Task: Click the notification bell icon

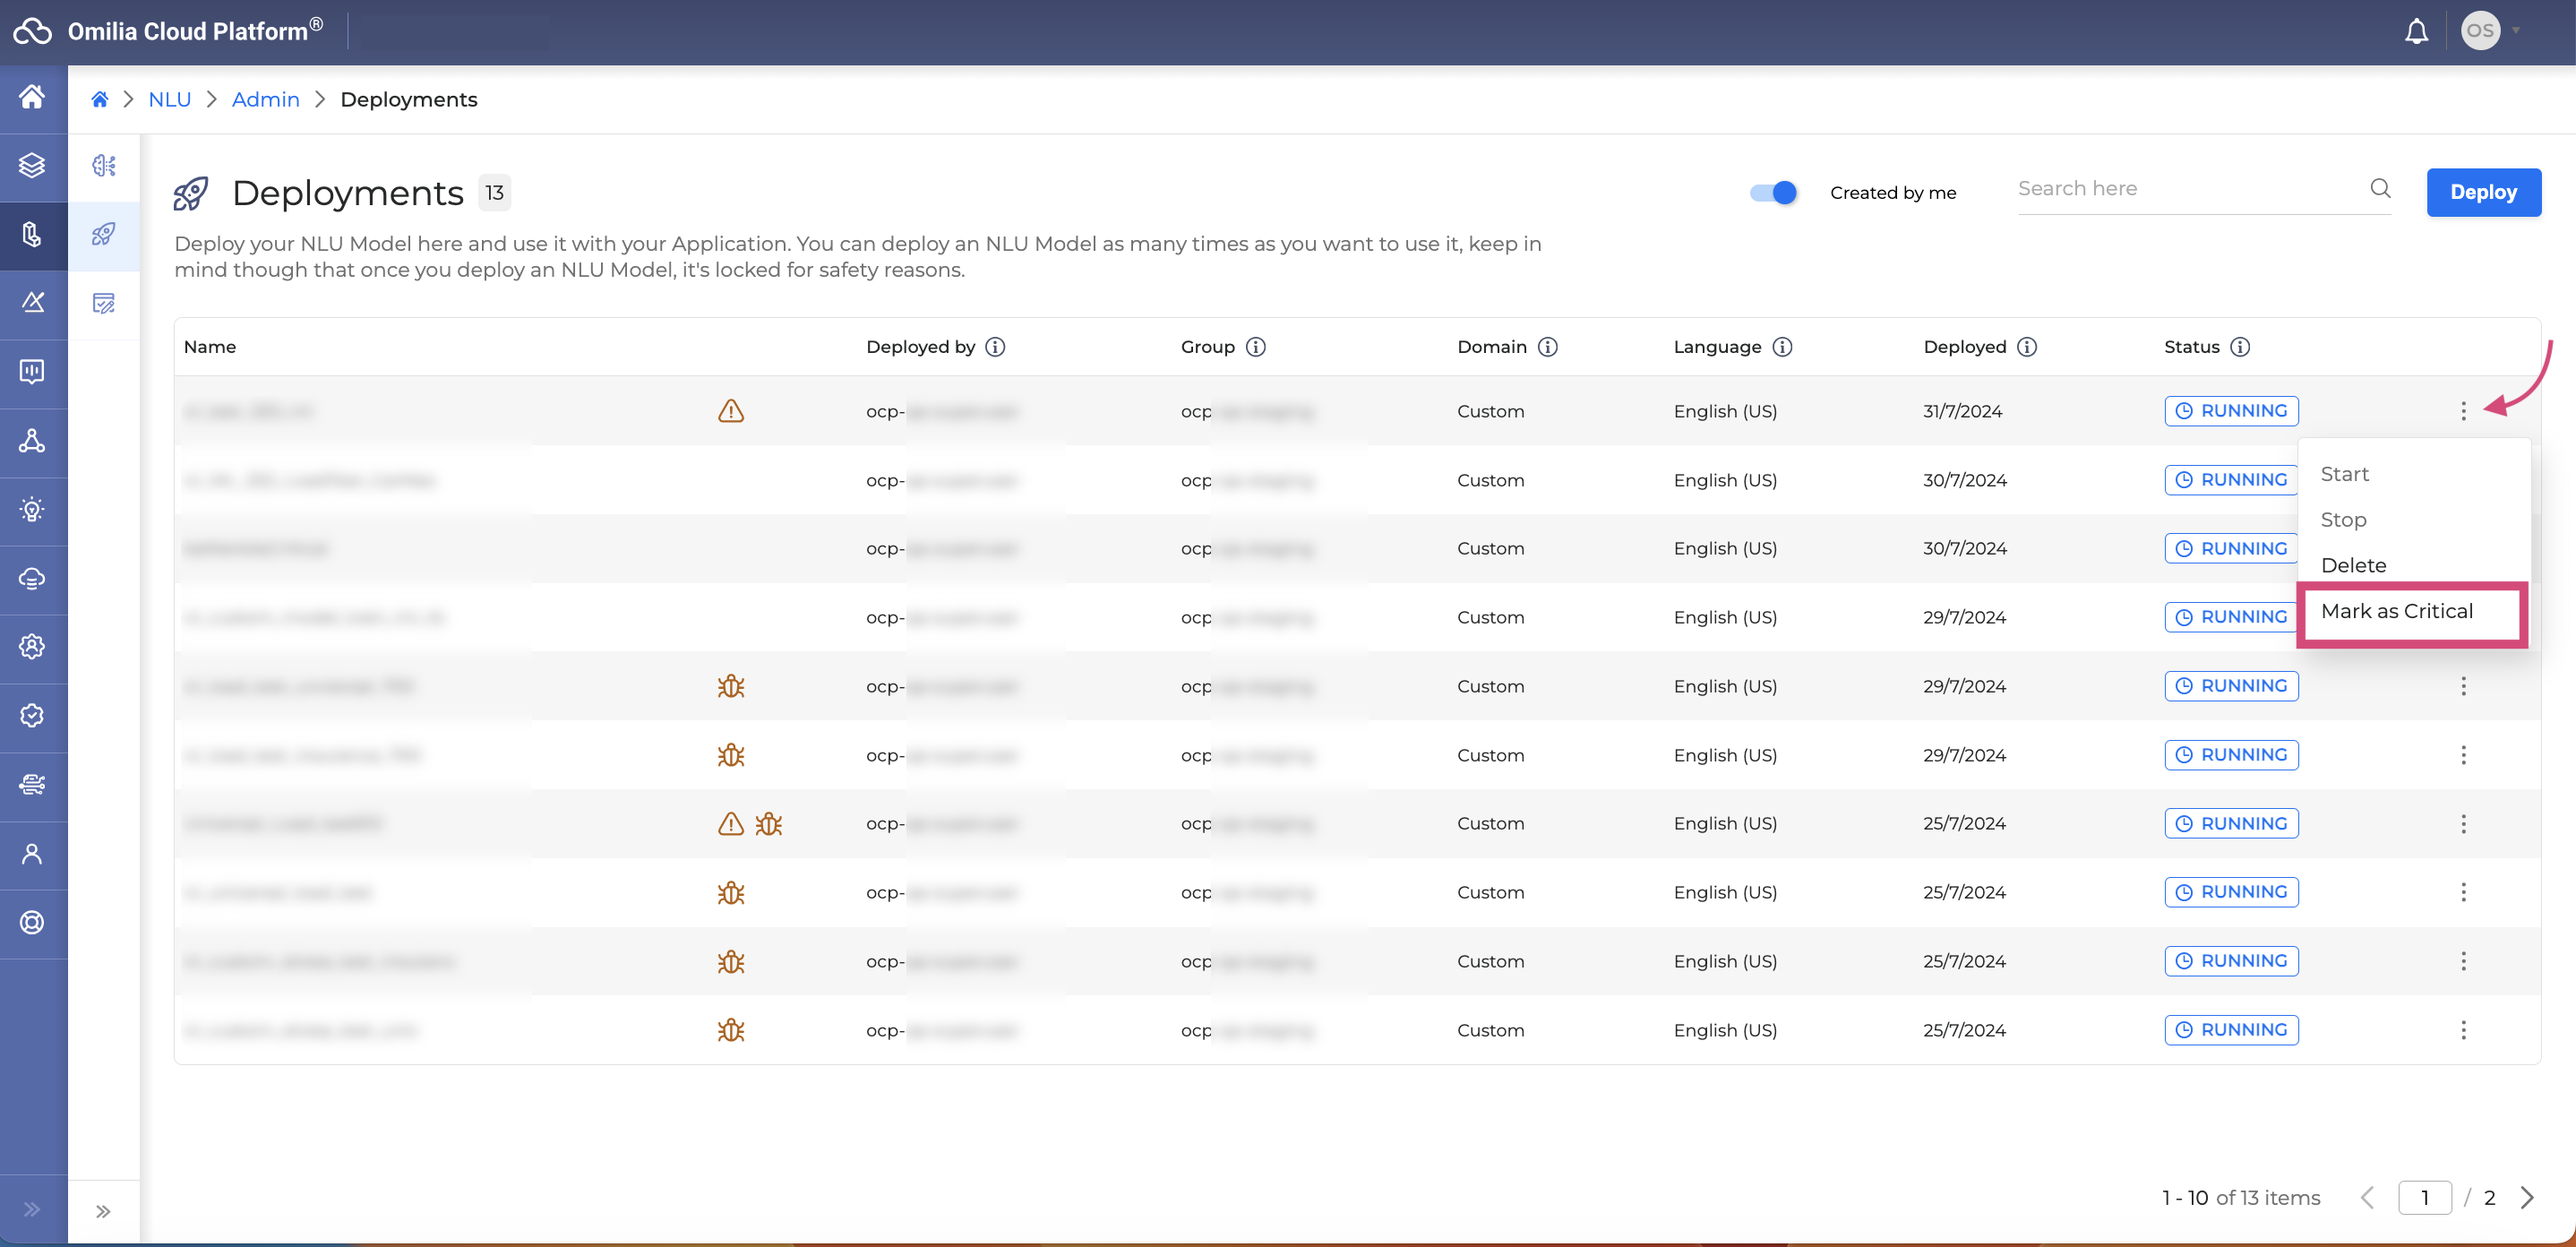Action: click(x=2416, y=31)
